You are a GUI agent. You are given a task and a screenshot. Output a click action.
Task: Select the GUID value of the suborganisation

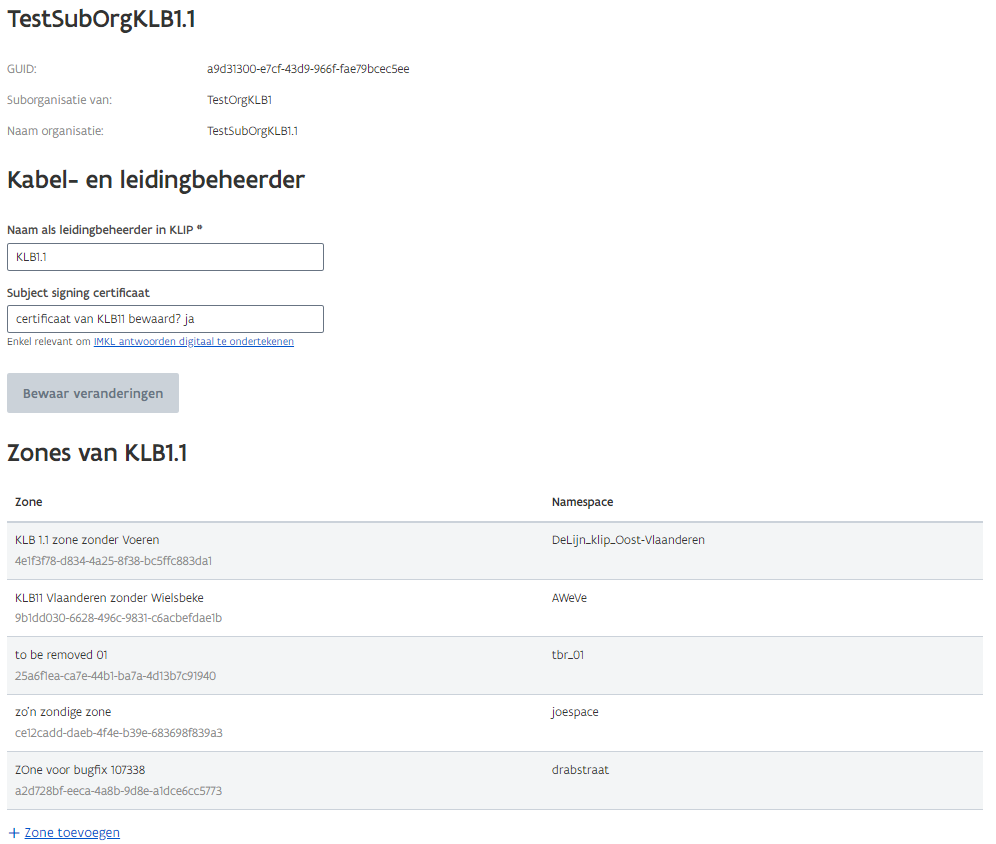pos(306,68)
